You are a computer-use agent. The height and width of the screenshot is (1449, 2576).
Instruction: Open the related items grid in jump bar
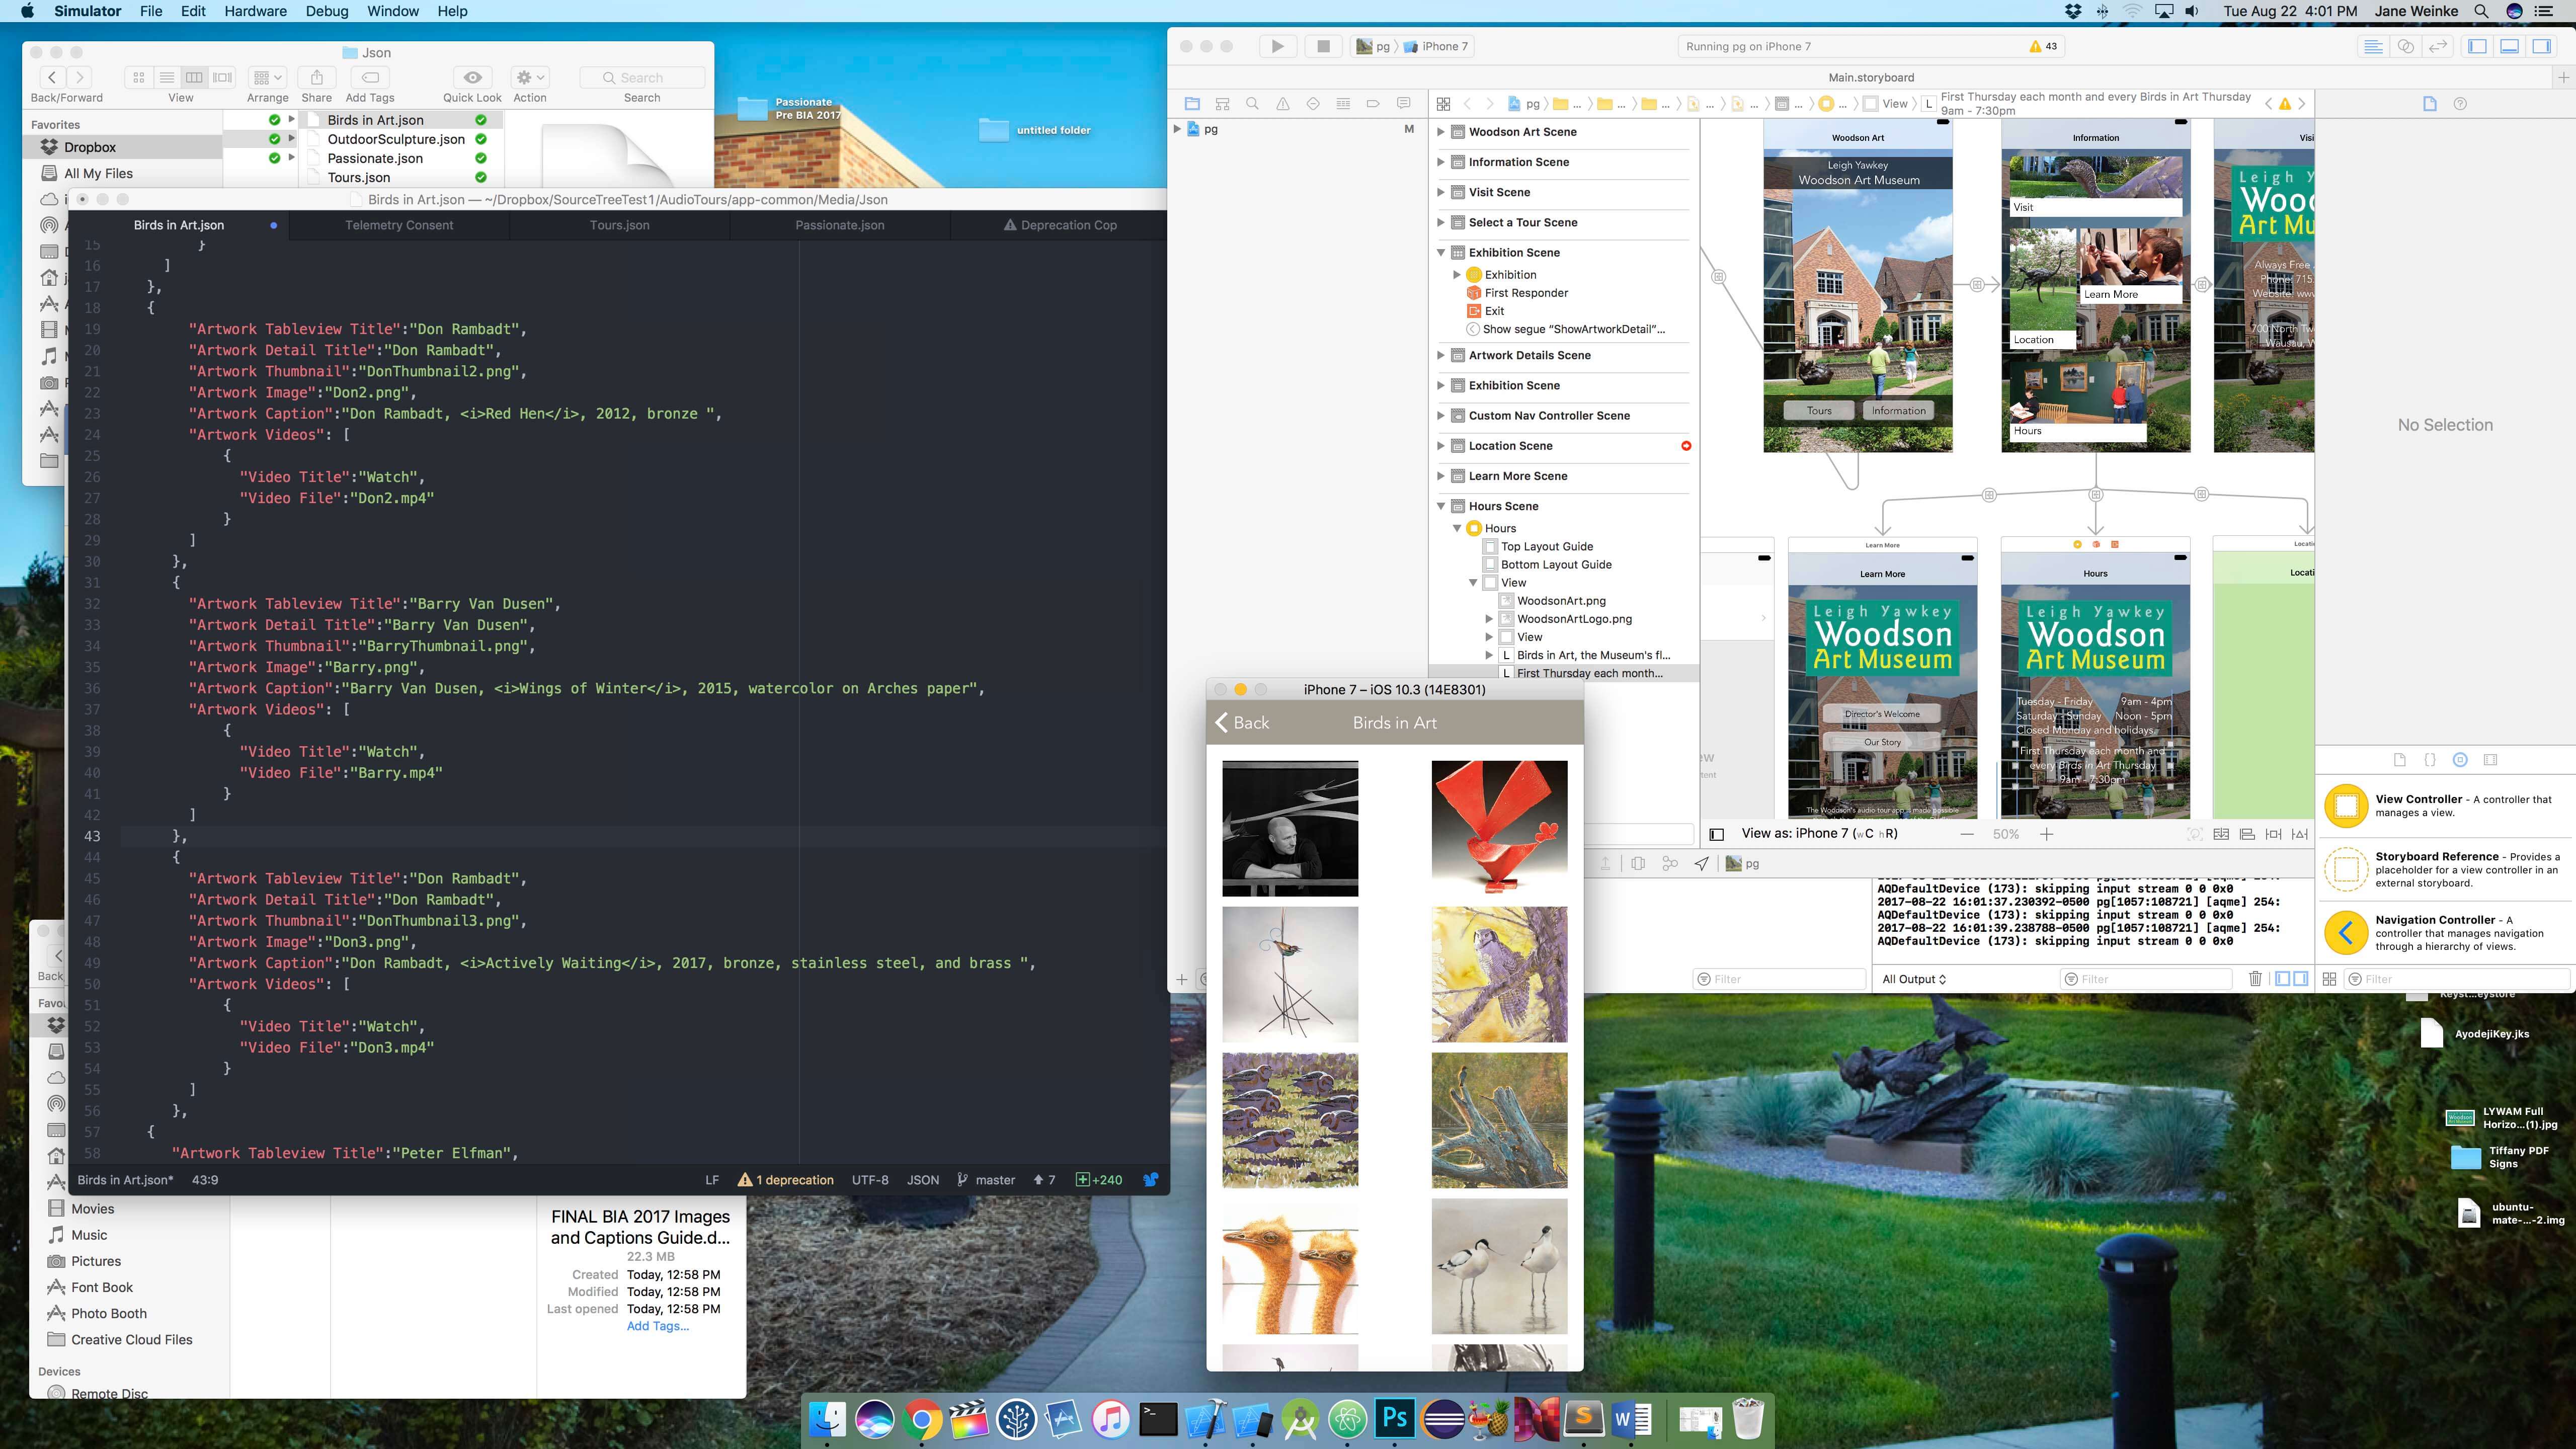point(1443,104)
